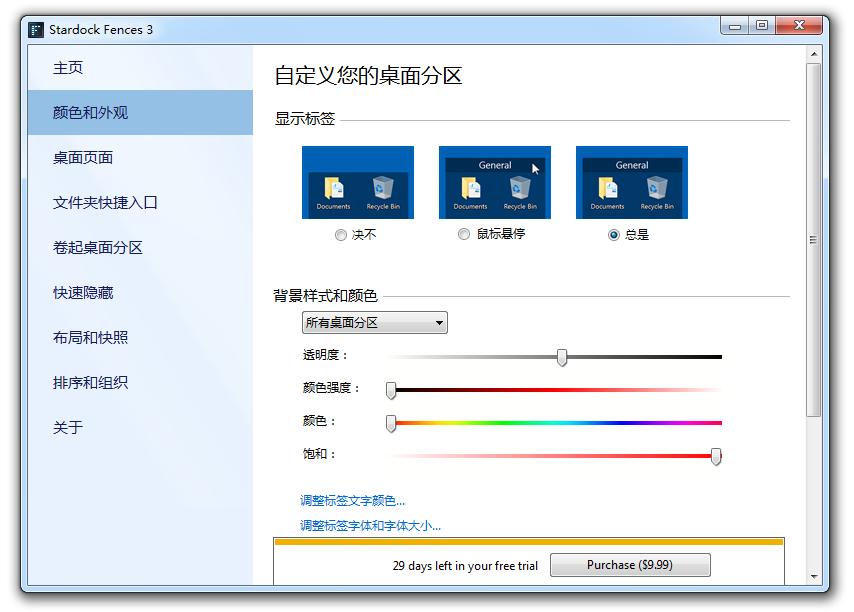Click the no-label fence preview thumbnail
The height and width of the screenshot is (612, 854).
click(358, 182)
